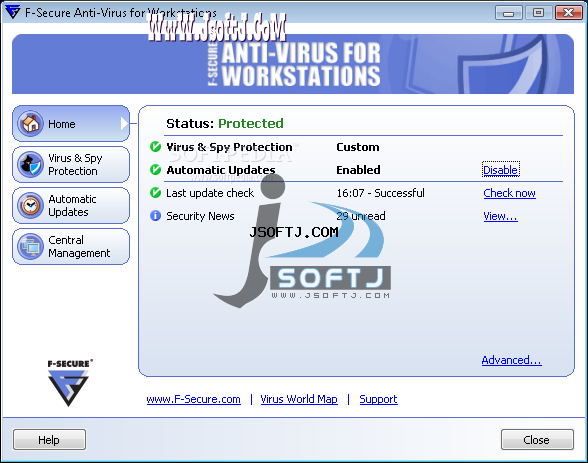Click the 'Security News' label
Image resolution: width=588 pixels, height=463 pixels.
(200, 216)
